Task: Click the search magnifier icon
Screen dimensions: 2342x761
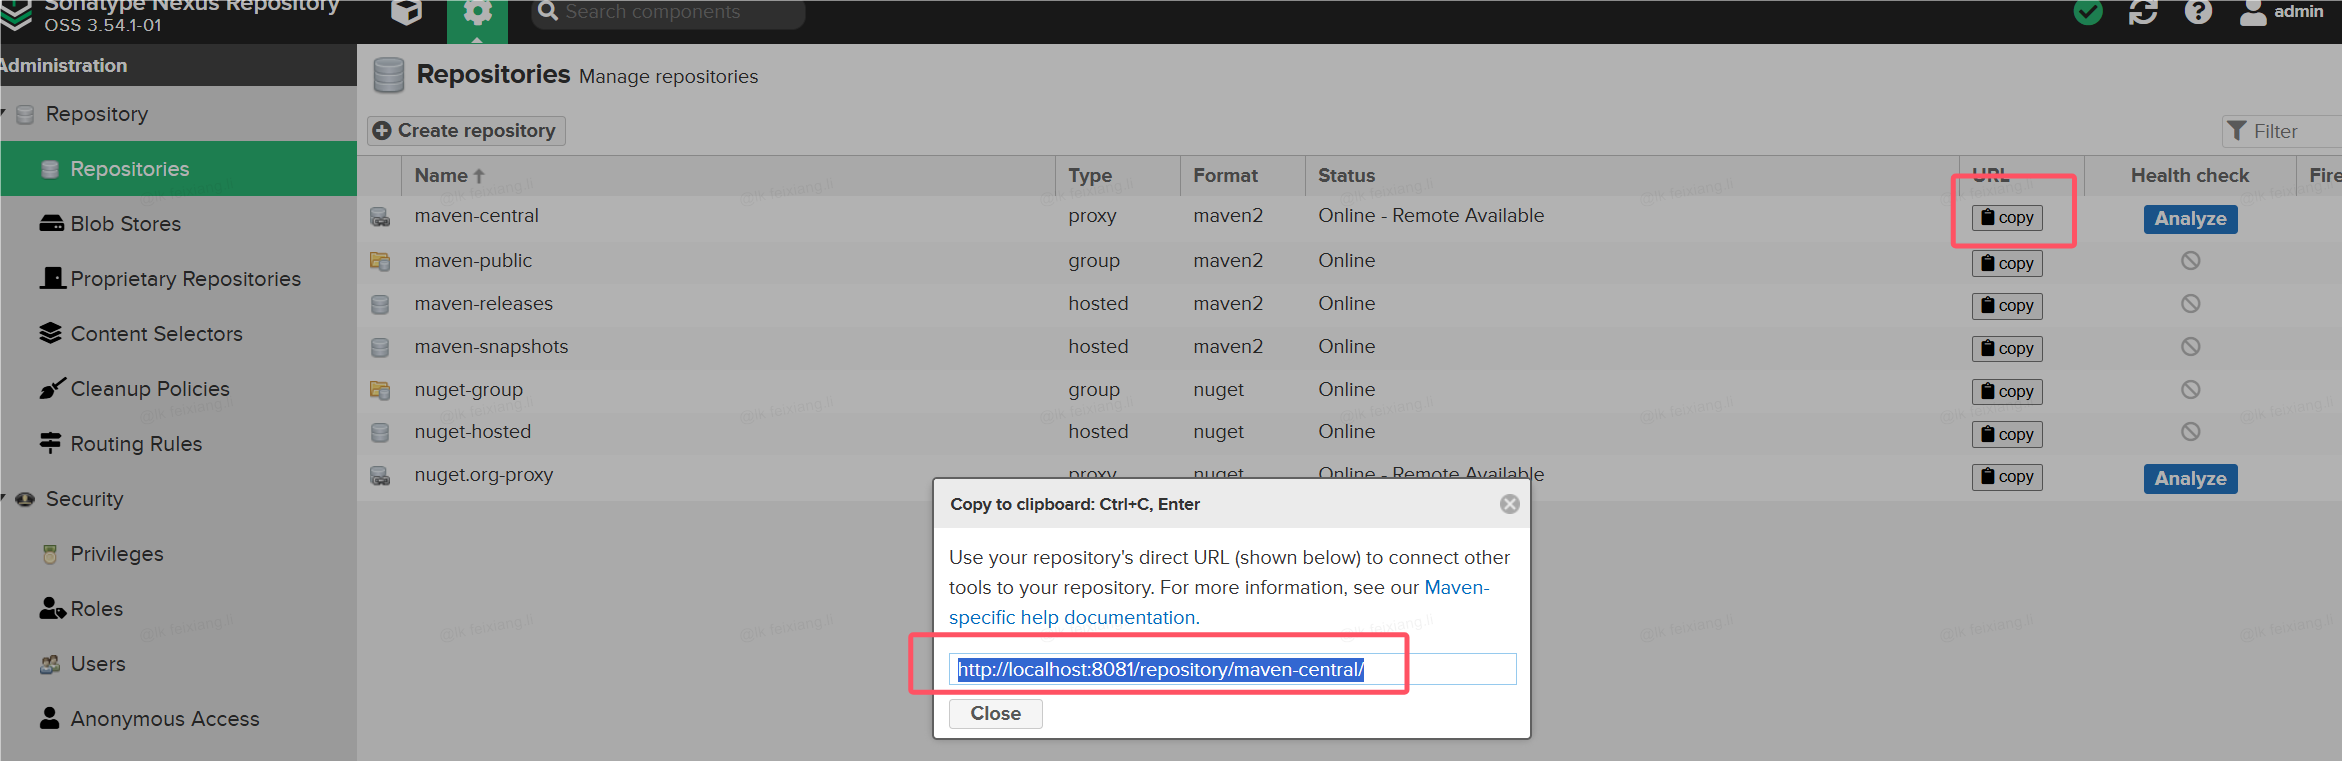Action: (548, 12)
